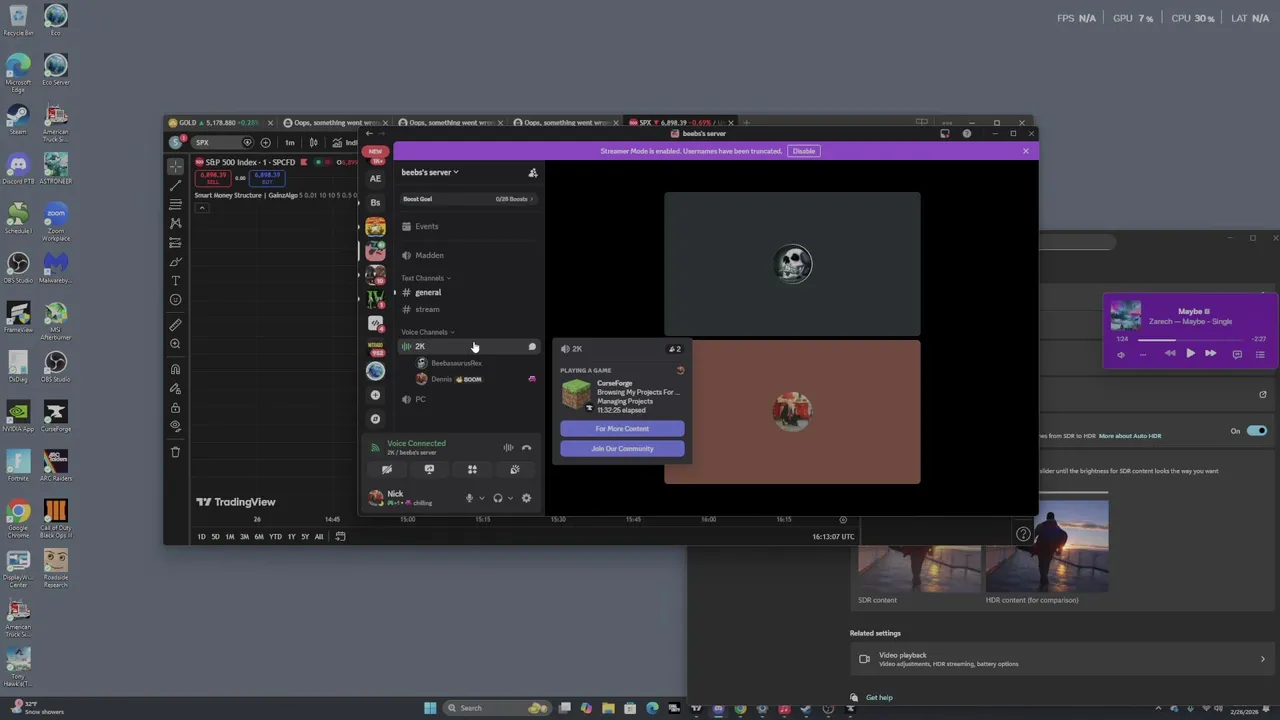Toggle noise suppression waveform icon in Discord
This screenshot has height=720, width=1280.
(x=508, y=448)
